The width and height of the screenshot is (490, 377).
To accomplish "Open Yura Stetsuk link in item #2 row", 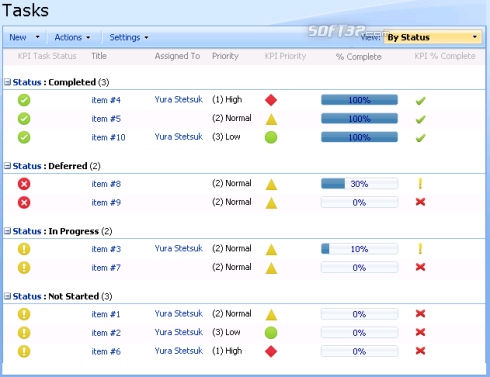I will click(x=179, y=332).
